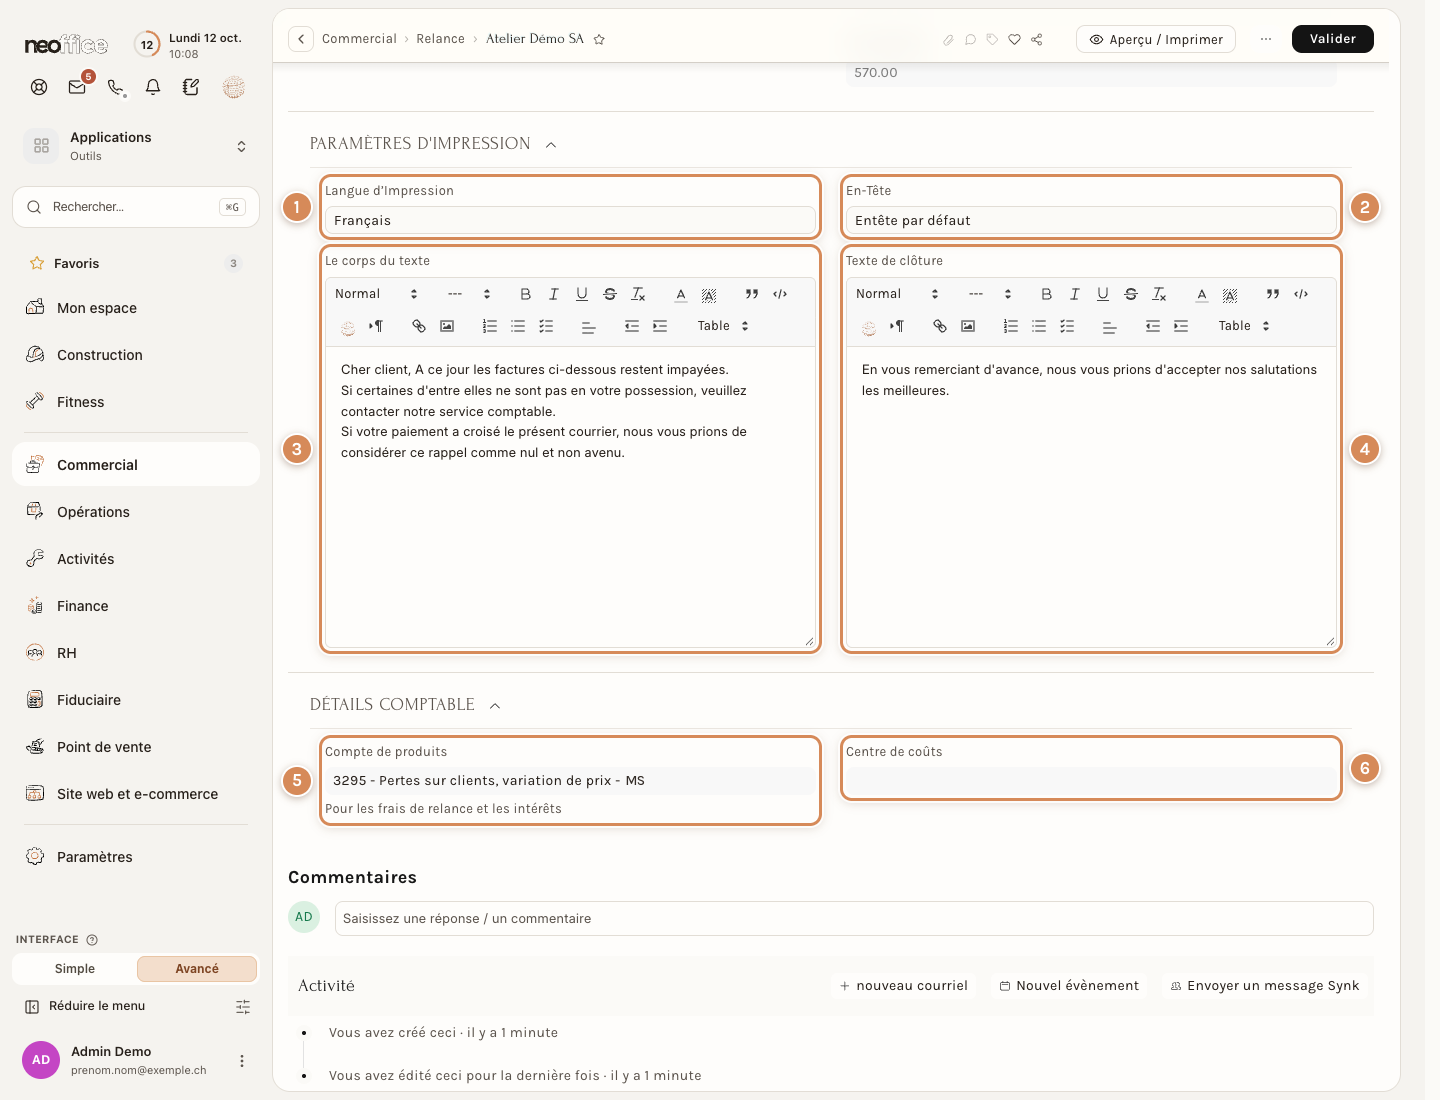
Task: Open the share icon in the header
Action: coord(1037,40)
